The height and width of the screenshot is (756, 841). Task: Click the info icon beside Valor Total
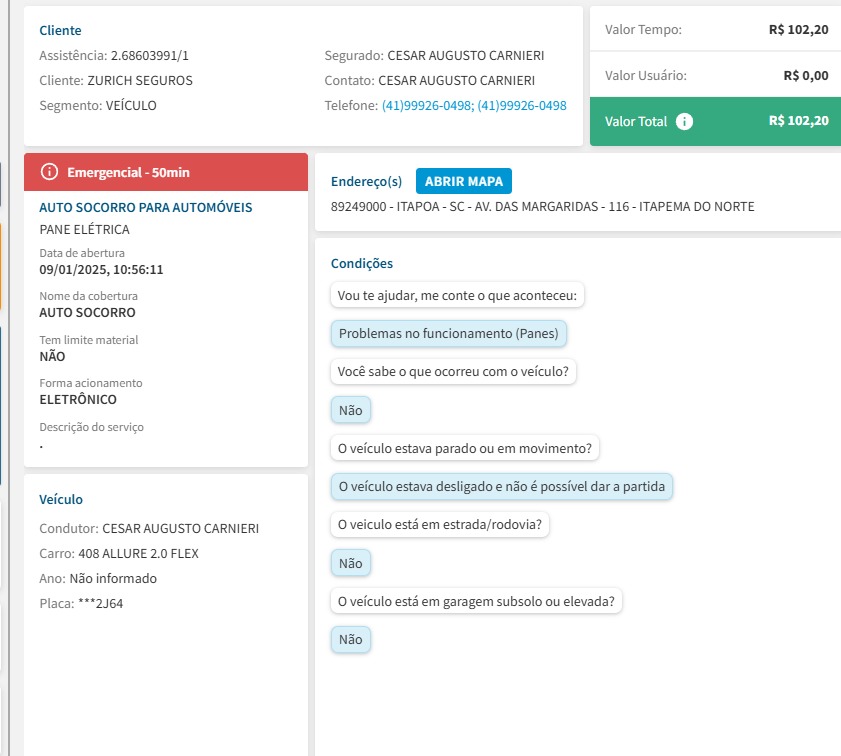point(684,121)
